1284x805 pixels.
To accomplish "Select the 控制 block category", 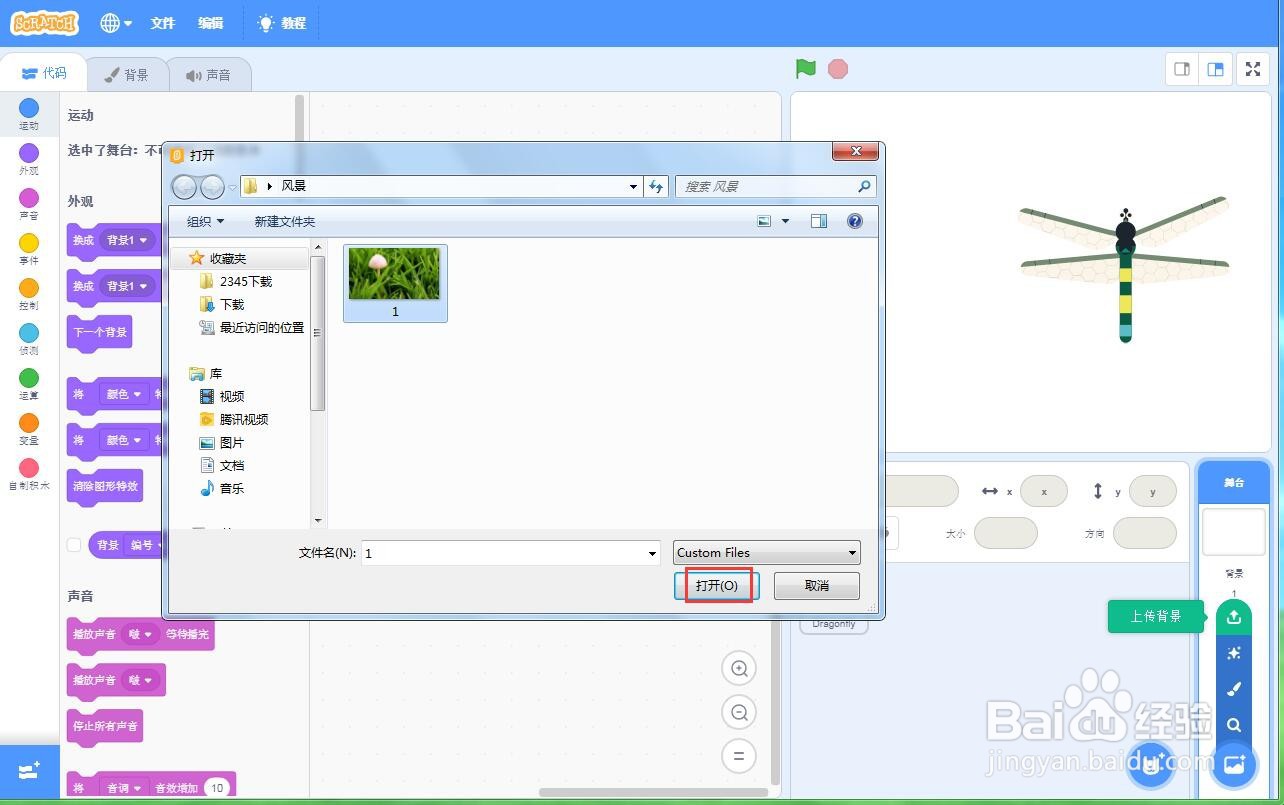I will [x=29, y=294].
